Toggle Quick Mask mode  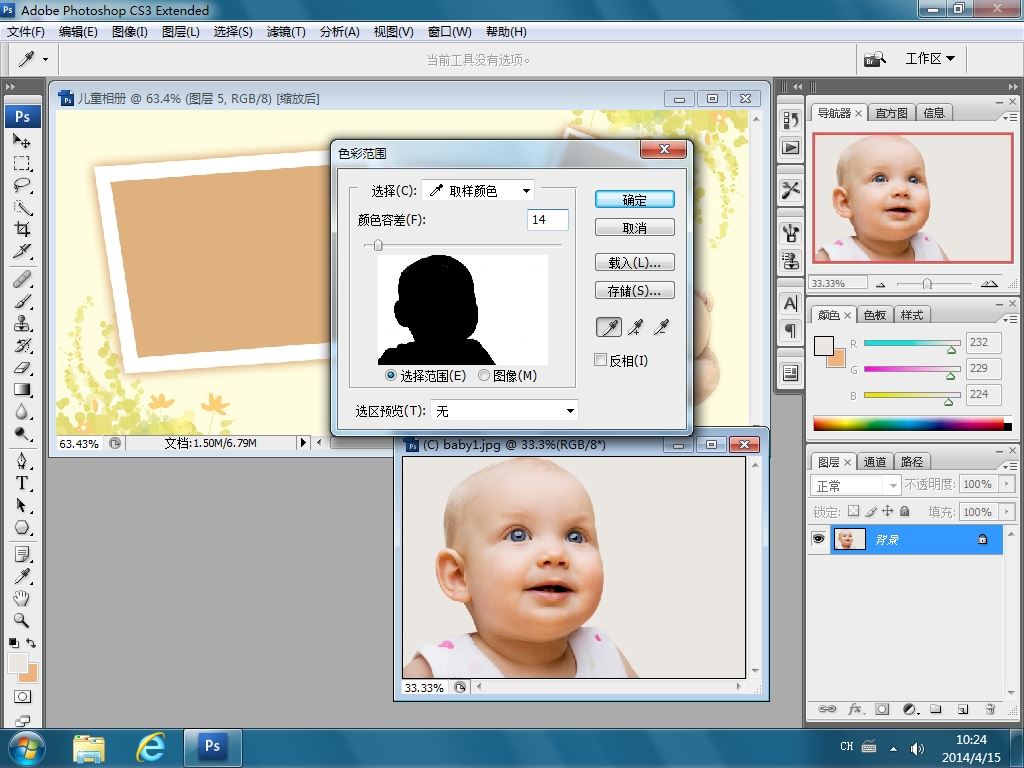22,697
